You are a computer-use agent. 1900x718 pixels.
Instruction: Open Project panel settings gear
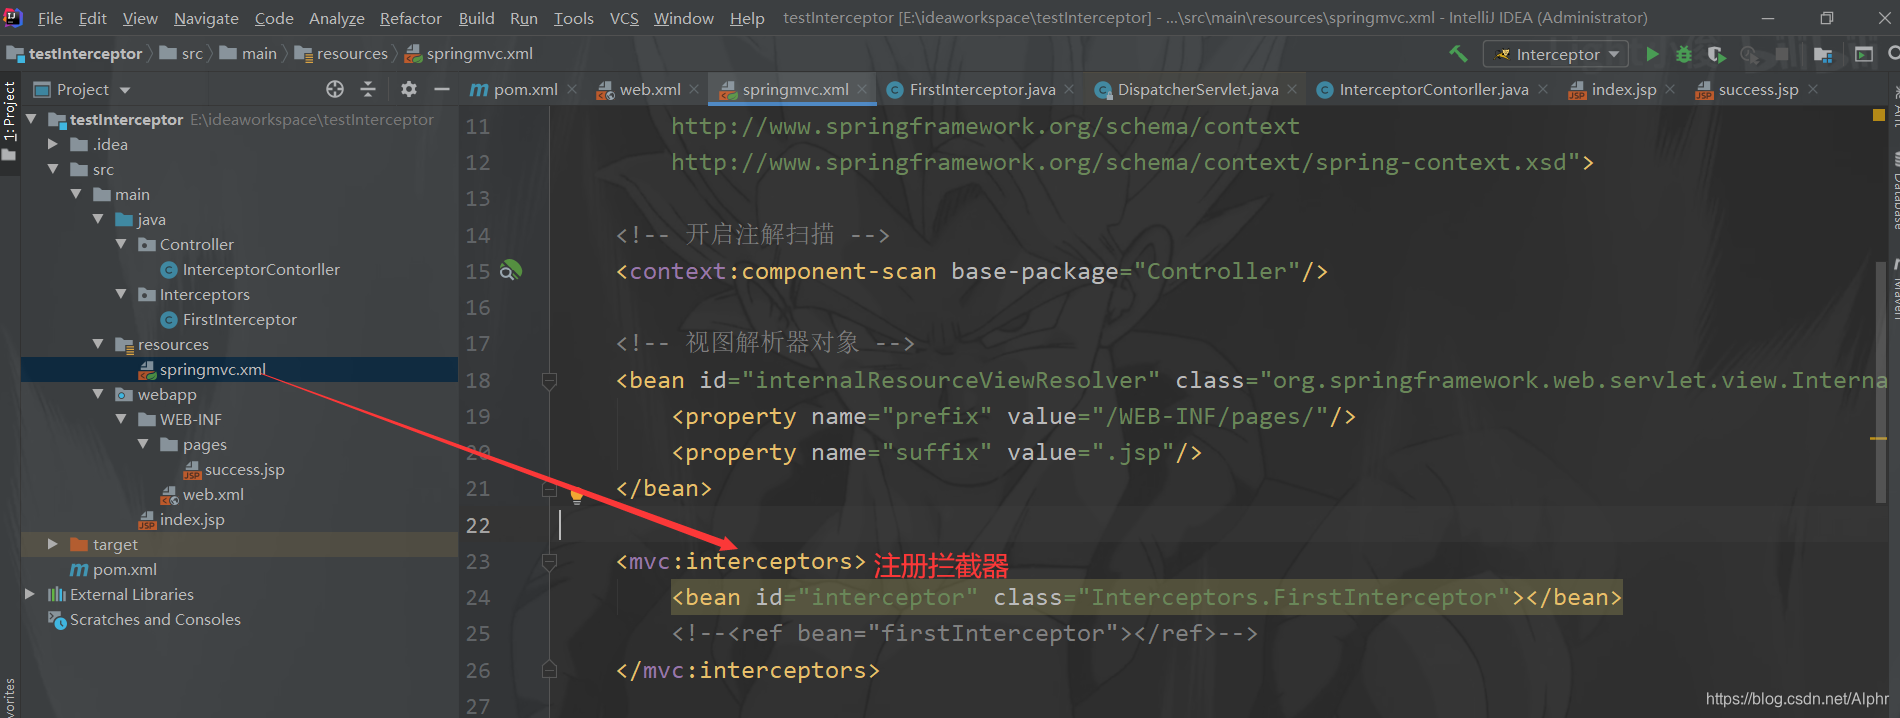point(408,89)
